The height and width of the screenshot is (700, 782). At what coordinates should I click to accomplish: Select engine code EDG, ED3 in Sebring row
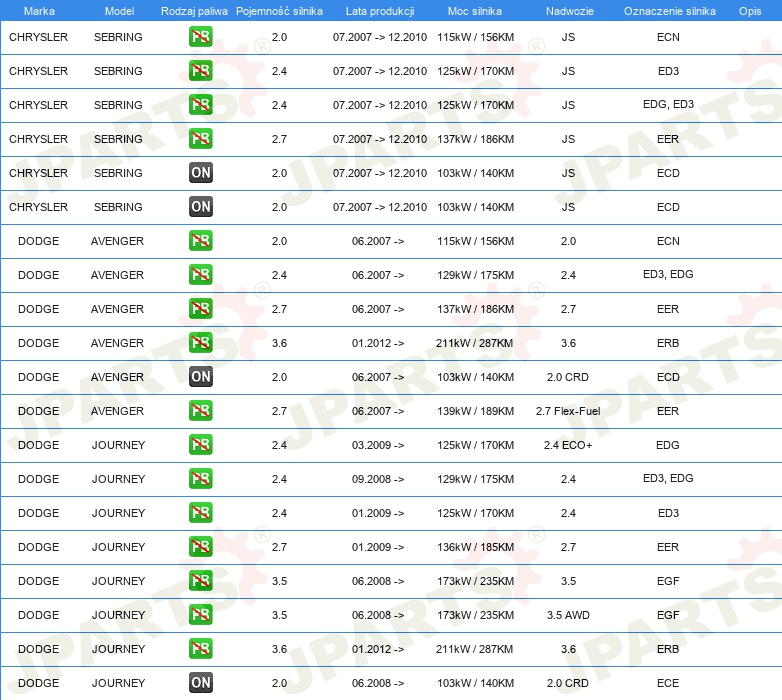(x=668, y=104)
